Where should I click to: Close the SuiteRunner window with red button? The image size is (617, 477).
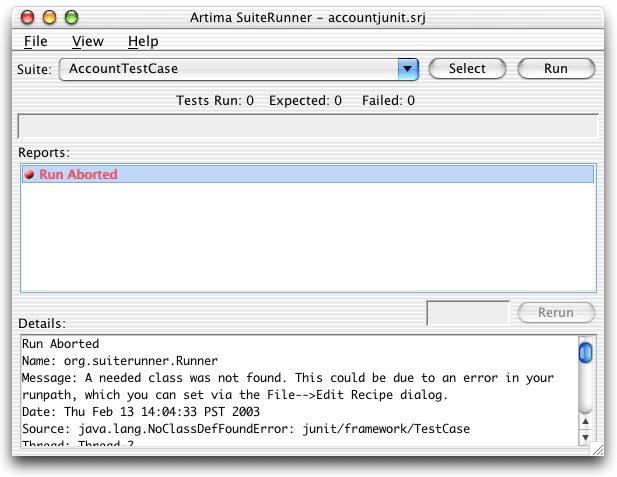(x=28, y=17)
